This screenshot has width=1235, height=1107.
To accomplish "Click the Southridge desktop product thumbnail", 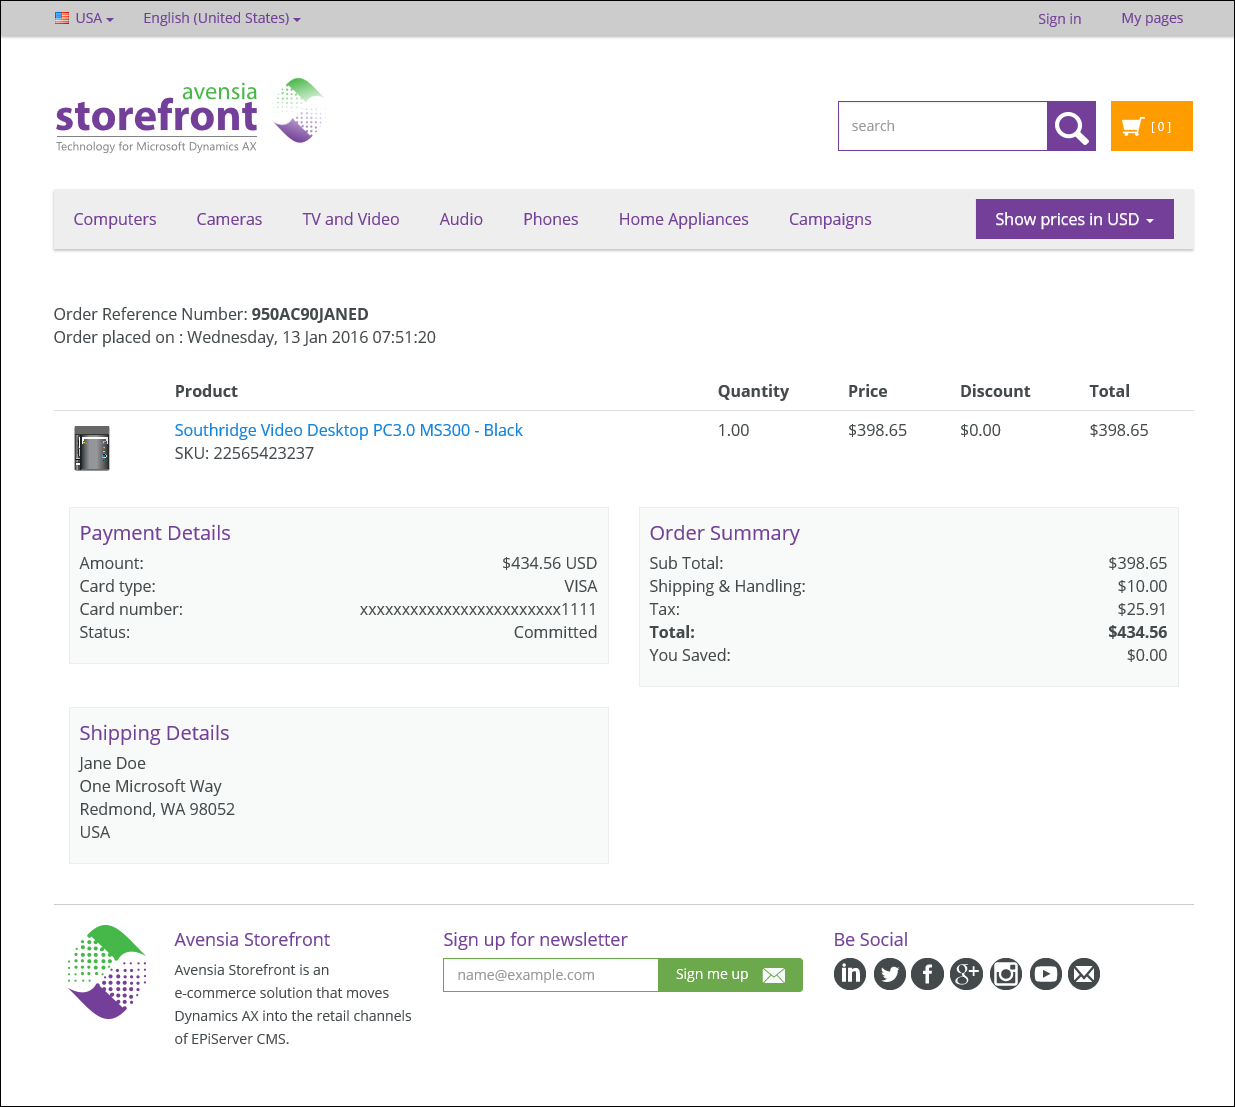I will click(x=92, y=448).
